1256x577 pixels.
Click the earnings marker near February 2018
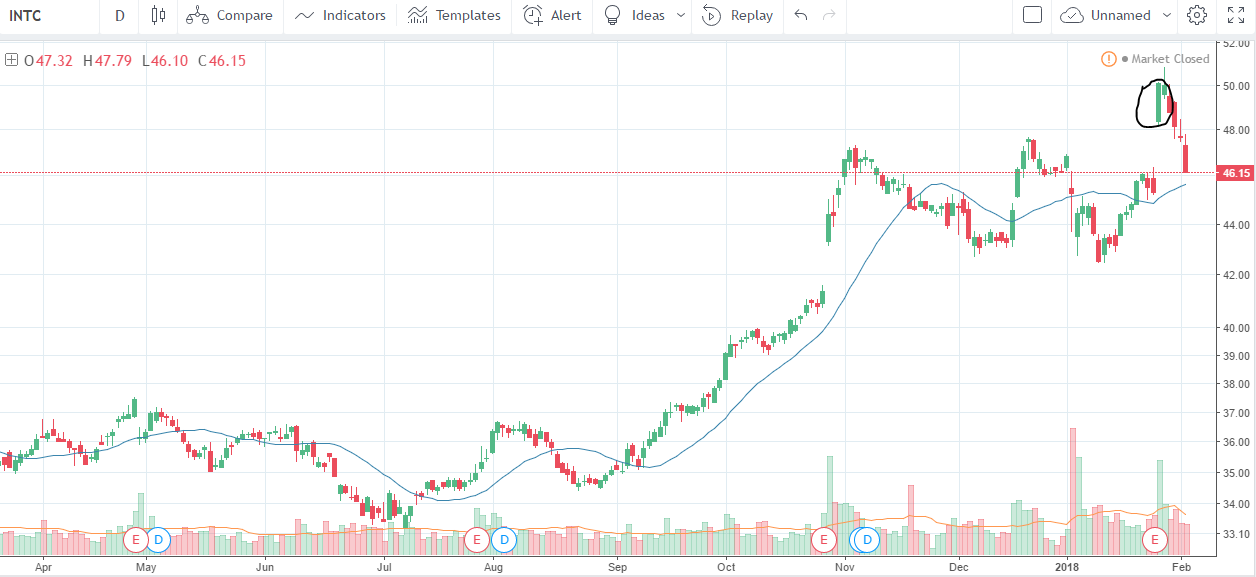[x=1155, y=540]
